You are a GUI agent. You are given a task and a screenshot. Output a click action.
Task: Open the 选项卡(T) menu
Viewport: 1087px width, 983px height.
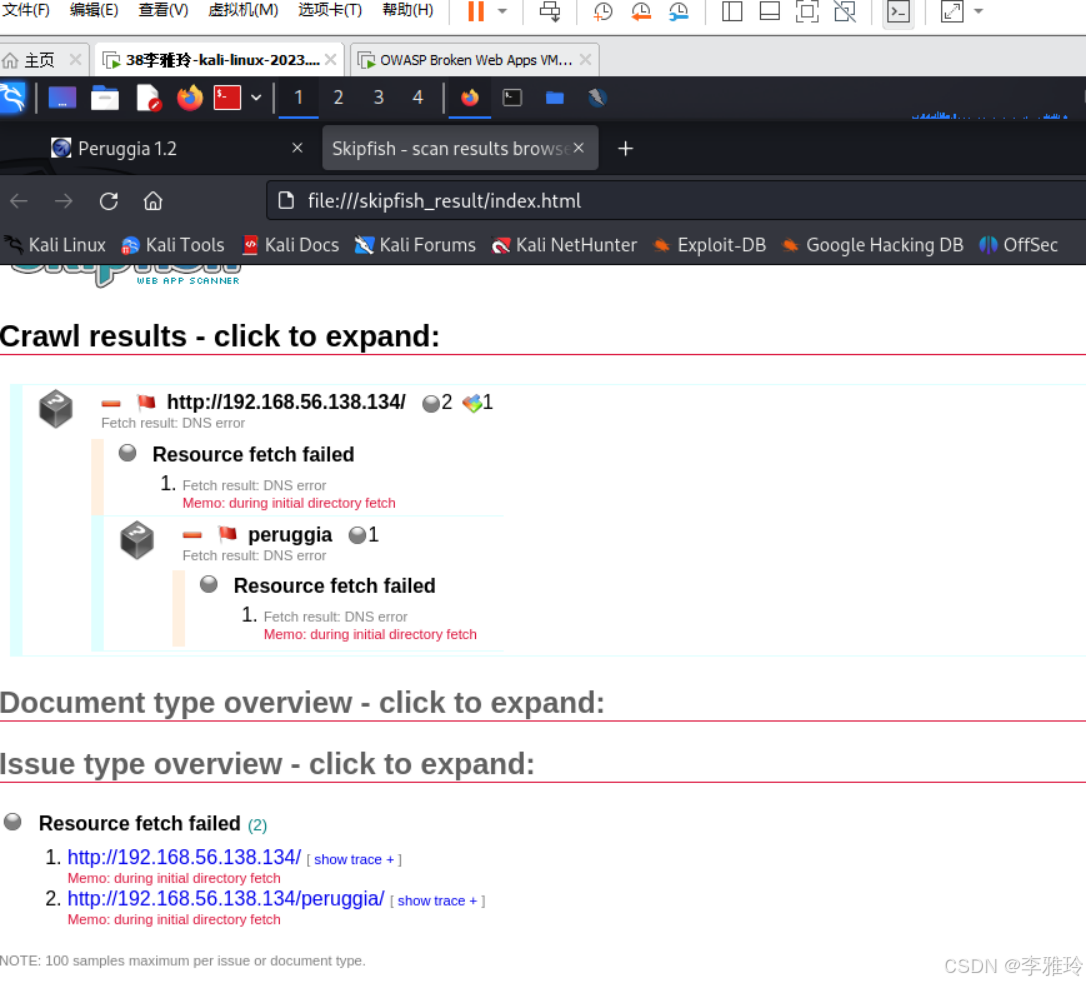click(330, 10)
